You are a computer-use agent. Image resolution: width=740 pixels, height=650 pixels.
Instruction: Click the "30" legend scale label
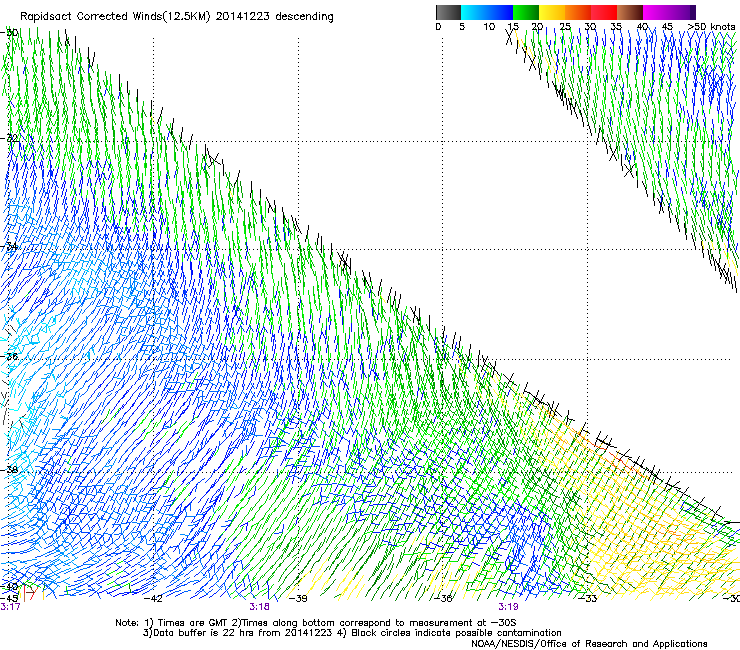click(x=590, y=27)
